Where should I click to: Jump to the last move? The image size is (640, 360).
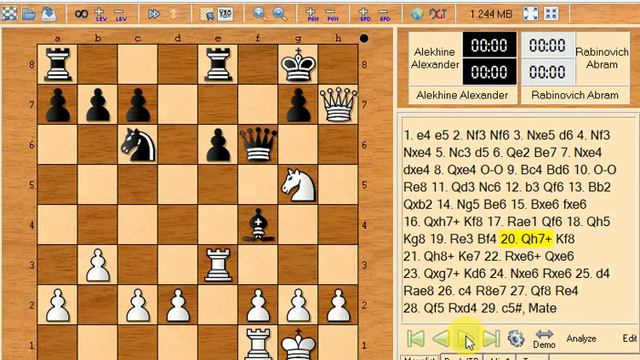491,338
